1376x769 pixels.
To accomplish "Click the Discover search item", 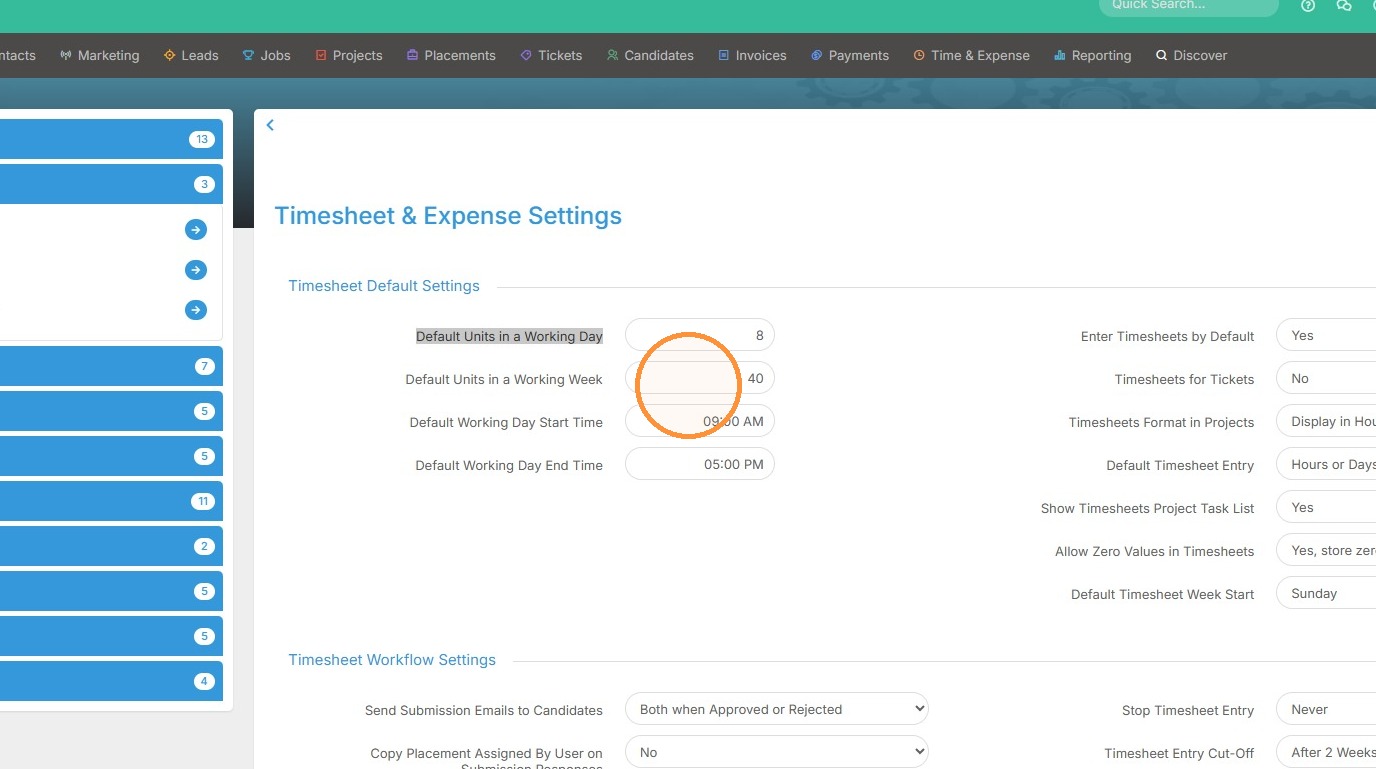I will pos(1191,55).
